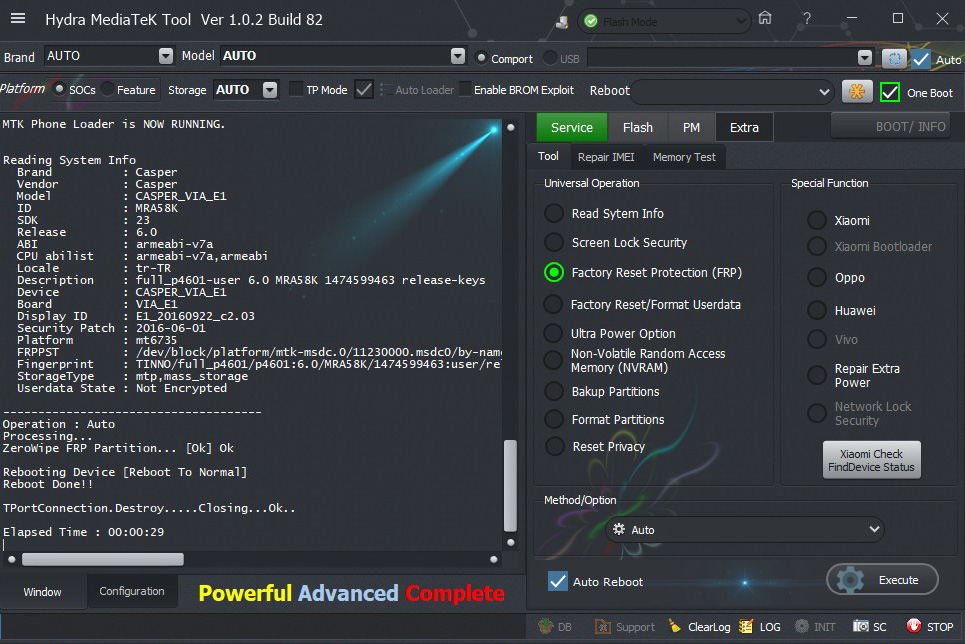Select the Comport radio button
965x644 pixels.
[481, 57]
